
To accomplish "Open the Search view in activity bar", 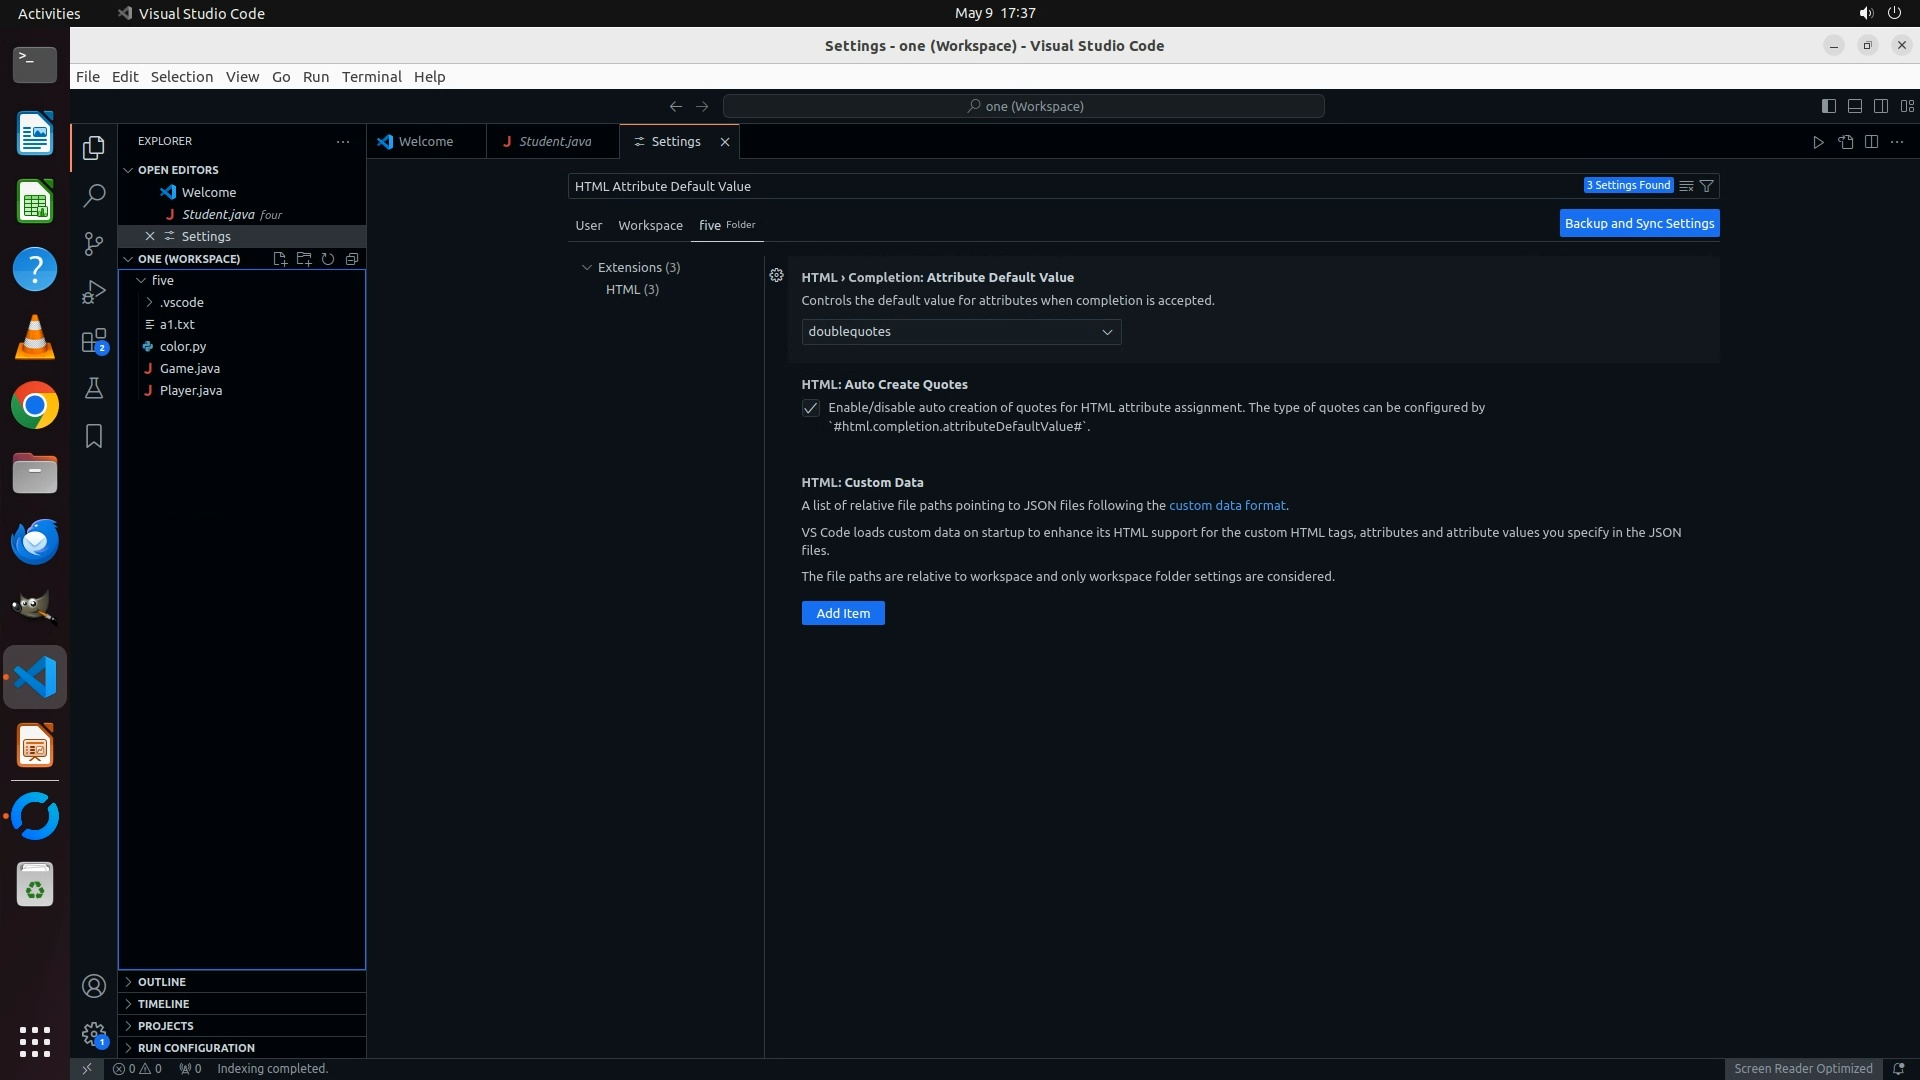I will (93, 195).
